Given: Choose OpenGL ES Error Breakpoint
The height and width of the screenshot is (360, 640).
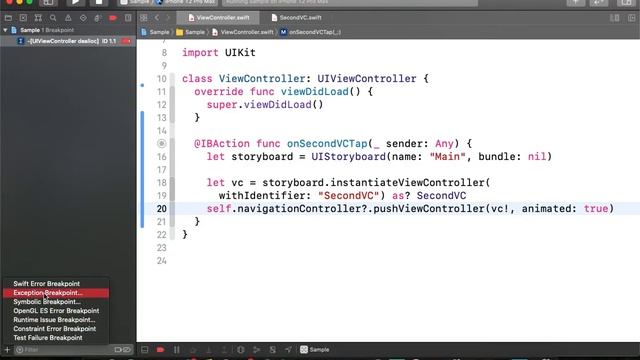Looking at the screenshot, I should (56, 311).
